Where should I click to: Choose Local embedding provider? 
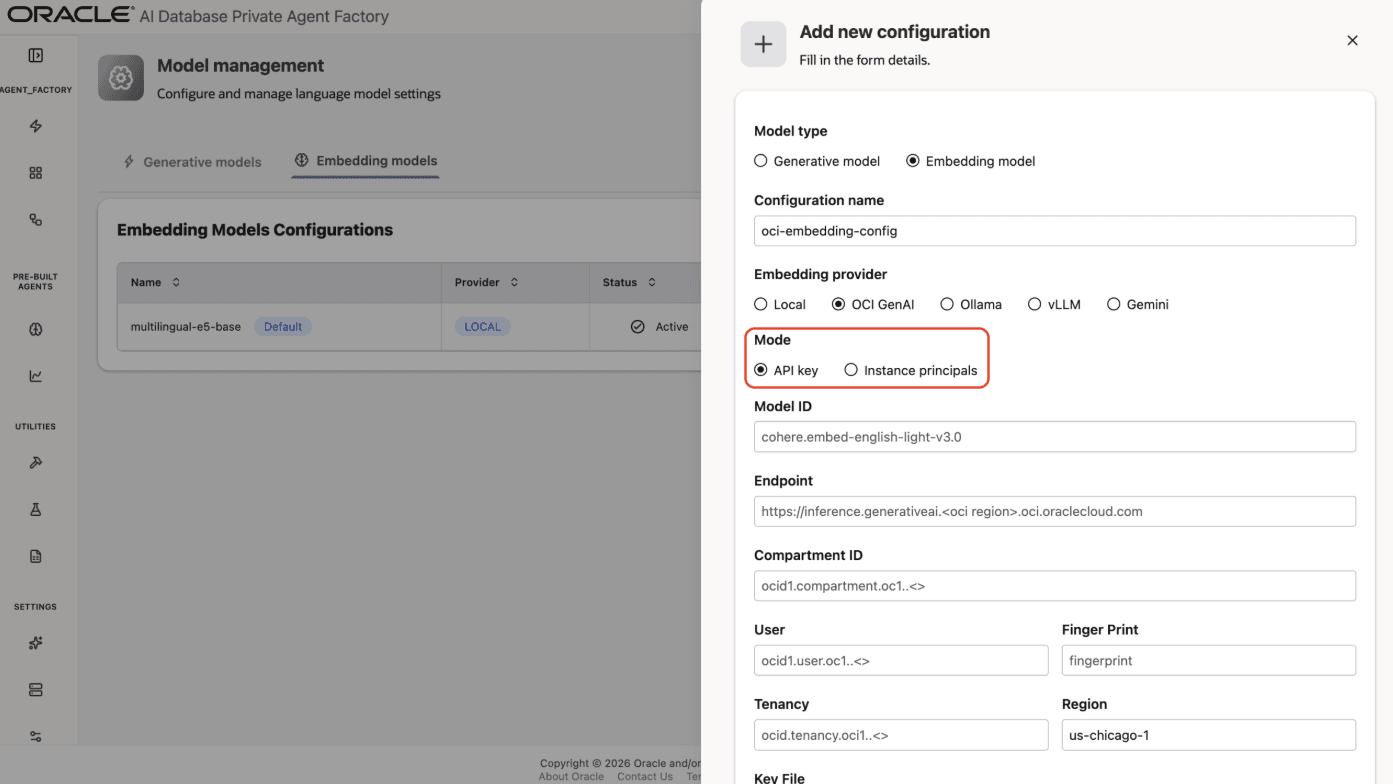click(760, 304)
